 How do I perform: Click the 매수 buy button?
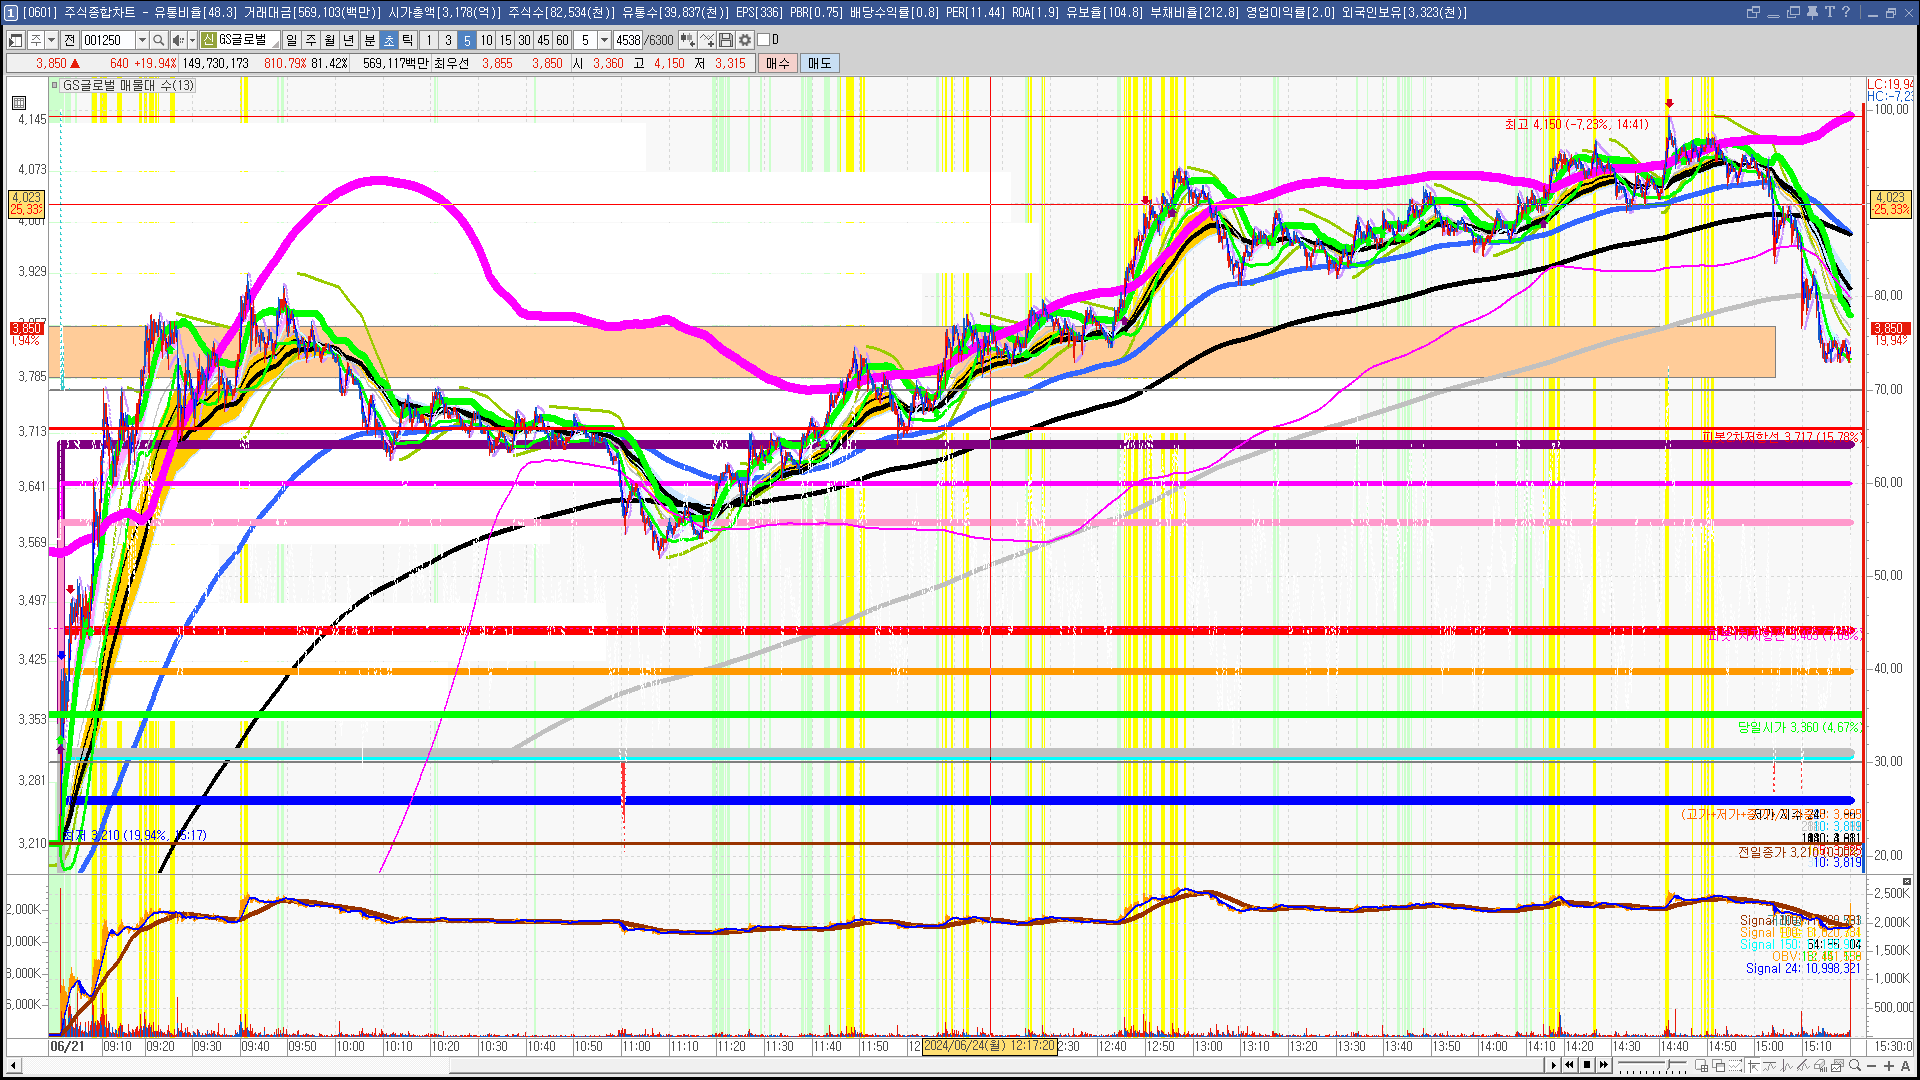(778, 63)
